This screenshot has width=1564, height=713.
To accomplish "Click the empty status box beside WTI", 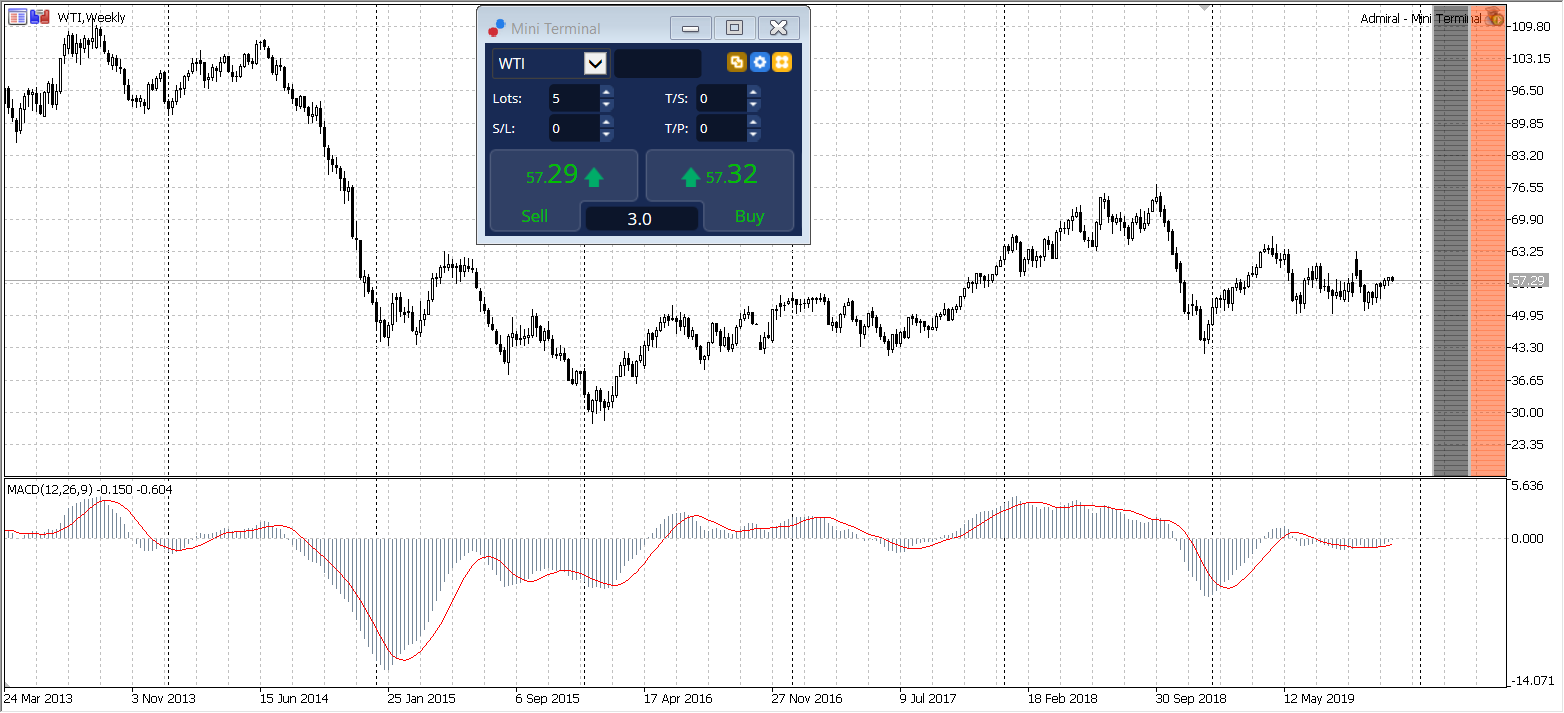I will [x=657, y=63].
